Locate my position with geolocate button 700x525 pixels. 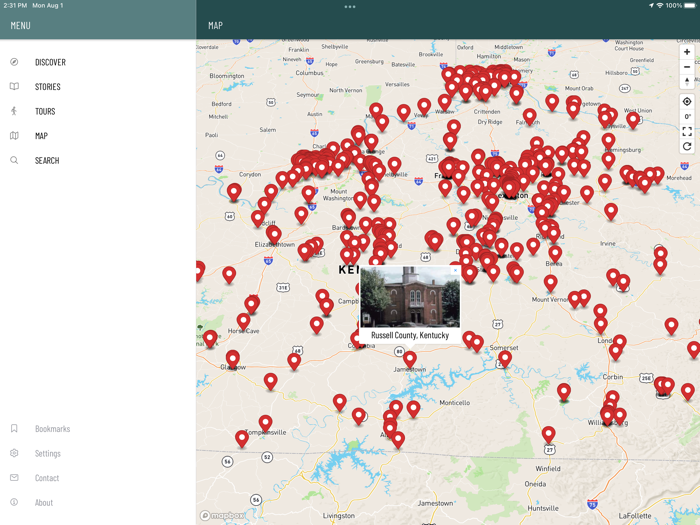pos(687,101)
